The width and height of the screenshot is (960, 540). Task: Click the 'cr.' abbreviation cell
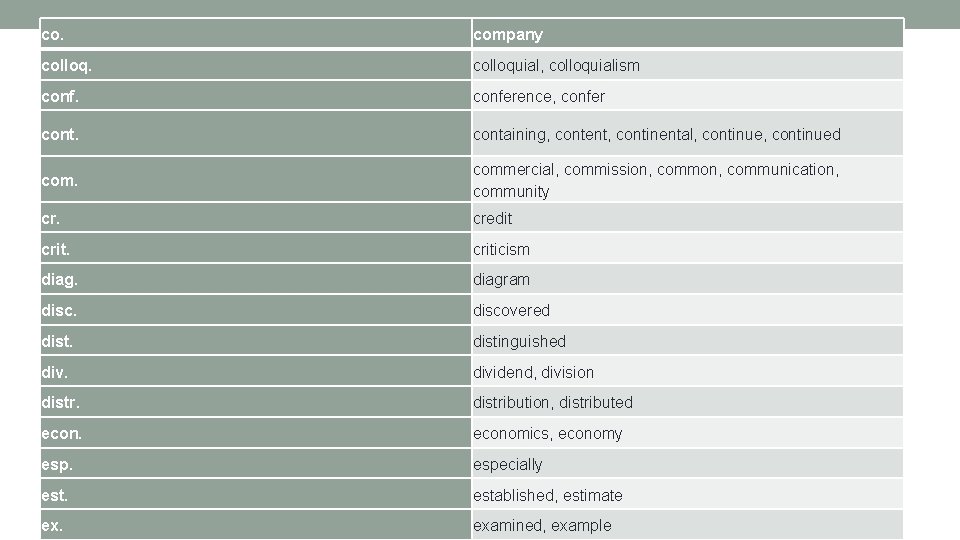tap(255, 217)
